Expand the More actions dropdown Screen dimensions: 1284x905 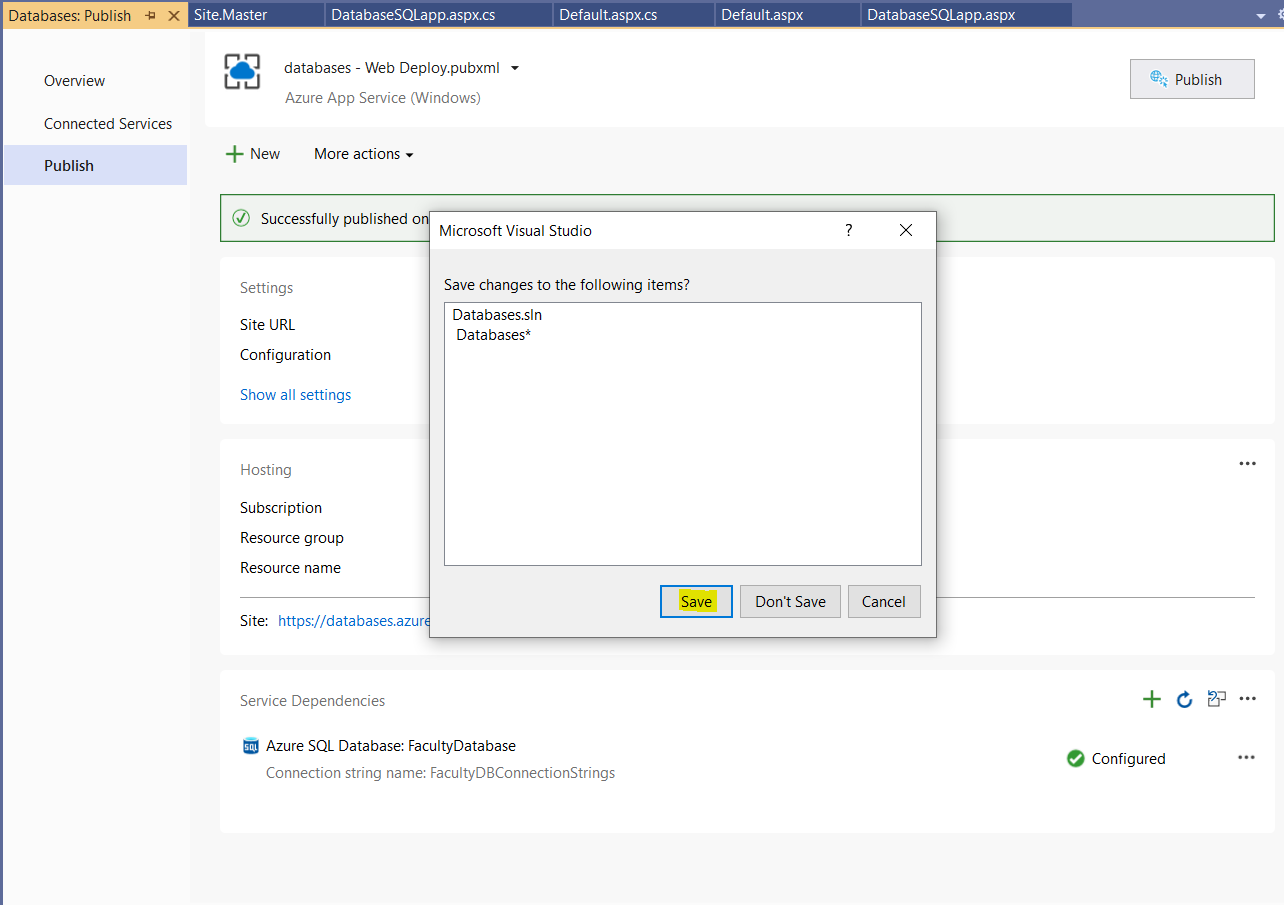pos(364,153)
